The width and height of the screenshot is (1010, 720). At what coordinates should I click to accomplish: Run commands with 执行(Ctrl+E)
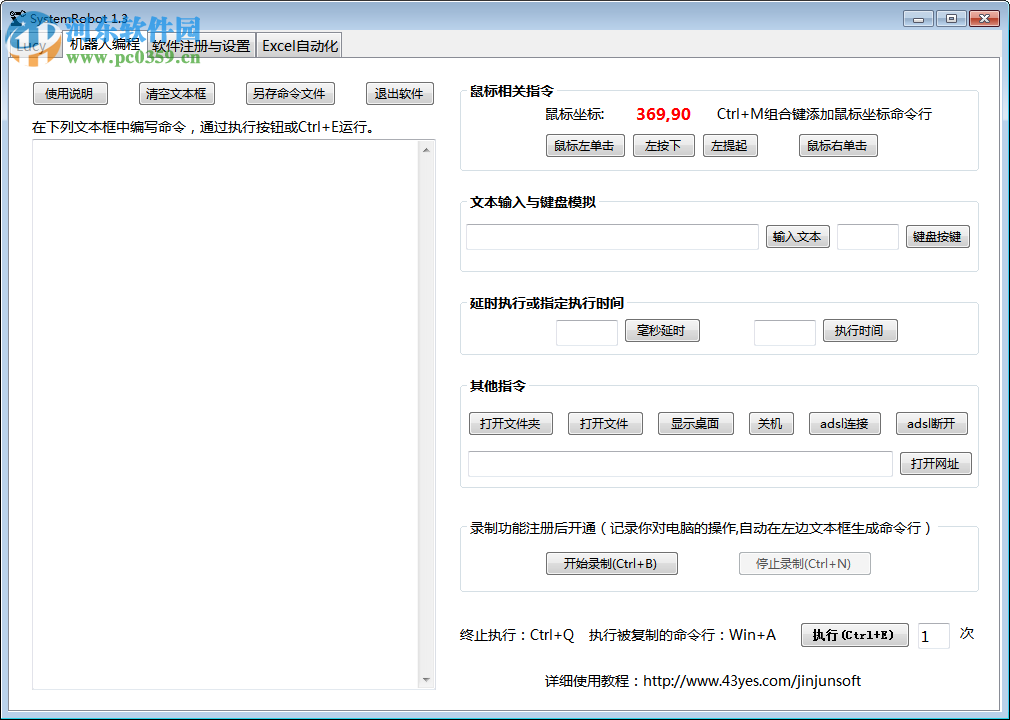854,635
